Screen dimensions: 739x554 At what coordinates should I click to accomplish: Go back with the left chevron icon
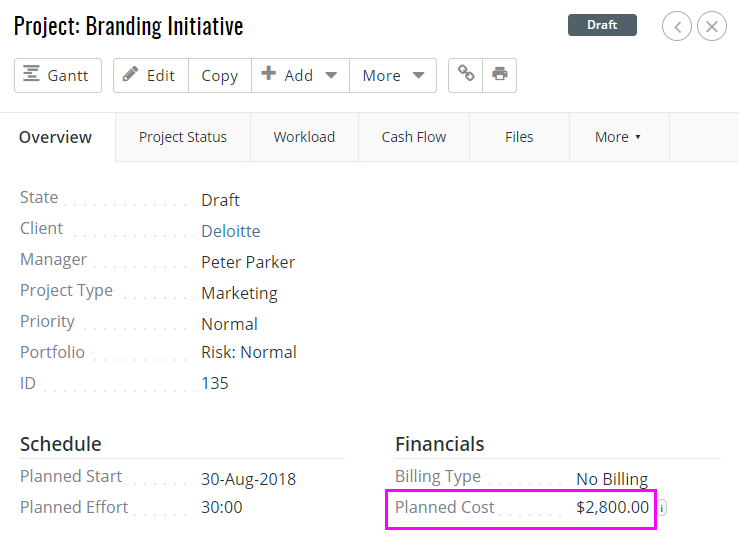tap(677, 26)
